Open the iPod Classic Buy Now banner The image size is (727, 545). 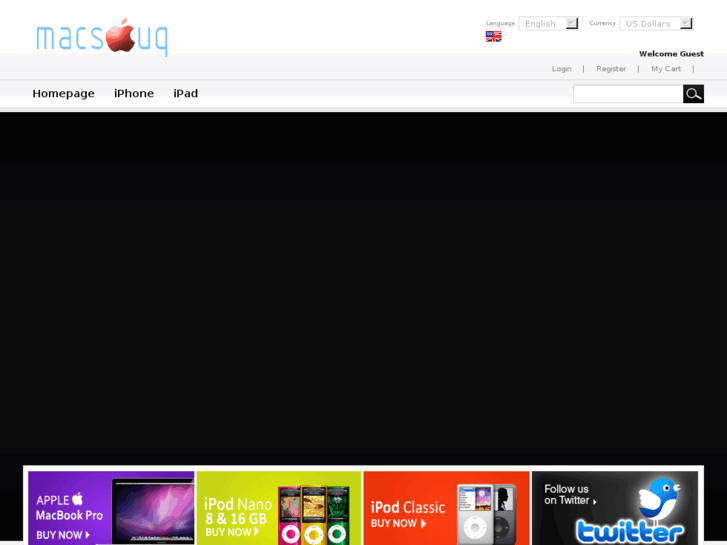click(446, 508)
